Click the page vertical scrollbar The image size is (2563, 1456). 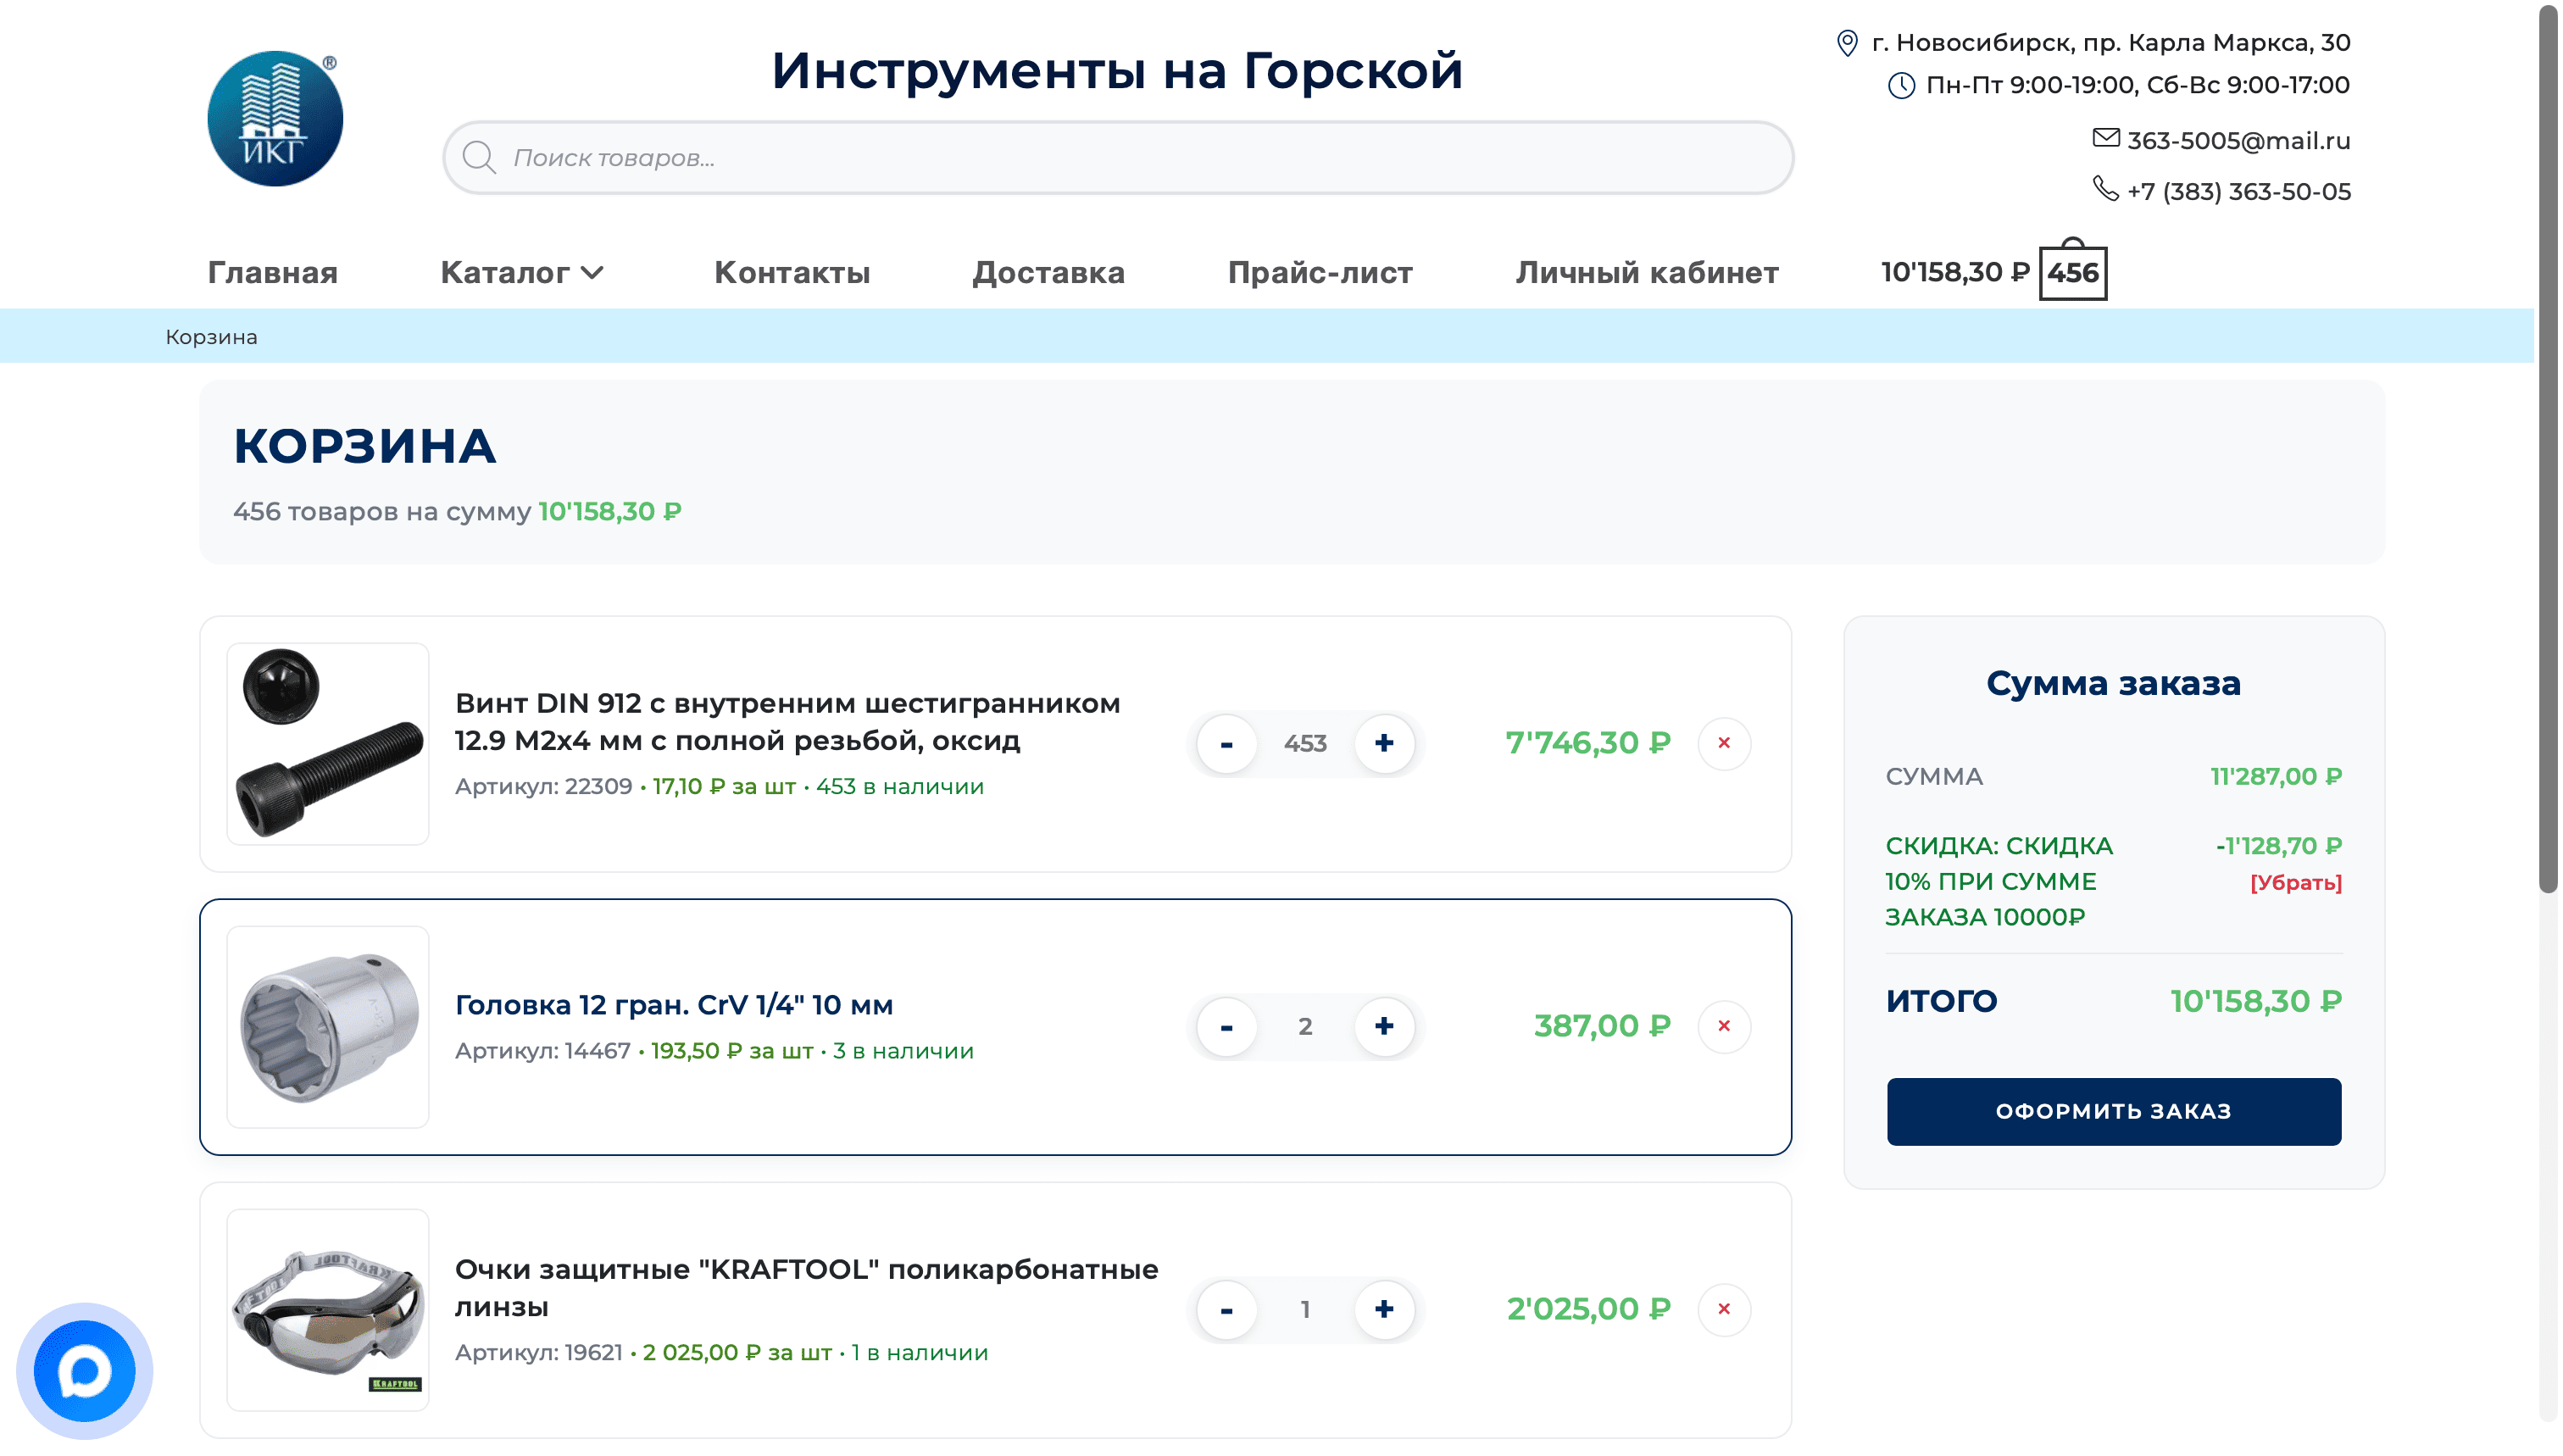click(2548, 450)
